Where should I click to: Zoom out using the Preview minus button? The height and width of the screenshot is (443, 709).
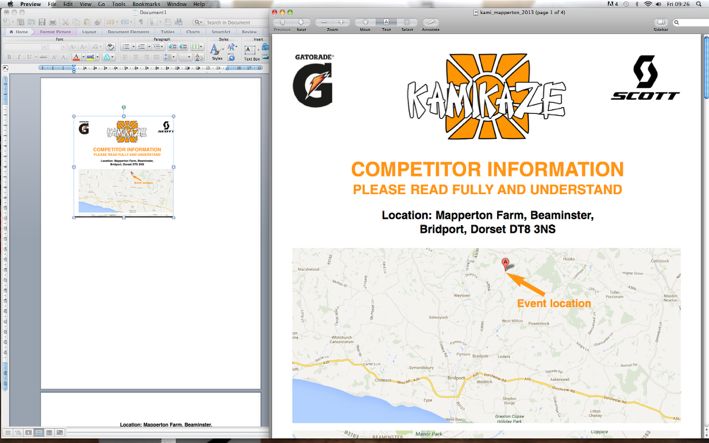324,22
